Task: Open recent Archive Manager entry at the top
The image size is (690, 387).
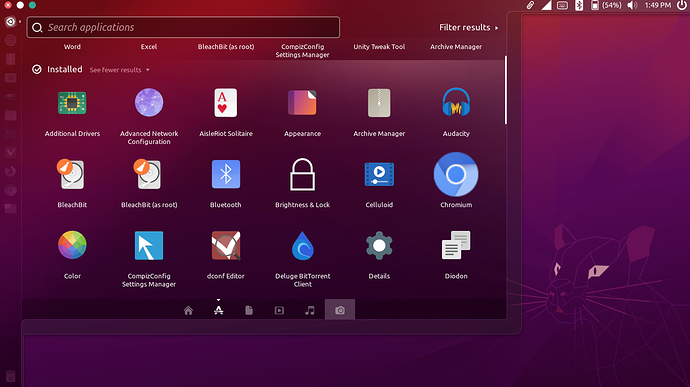Action: click(456, 47)
